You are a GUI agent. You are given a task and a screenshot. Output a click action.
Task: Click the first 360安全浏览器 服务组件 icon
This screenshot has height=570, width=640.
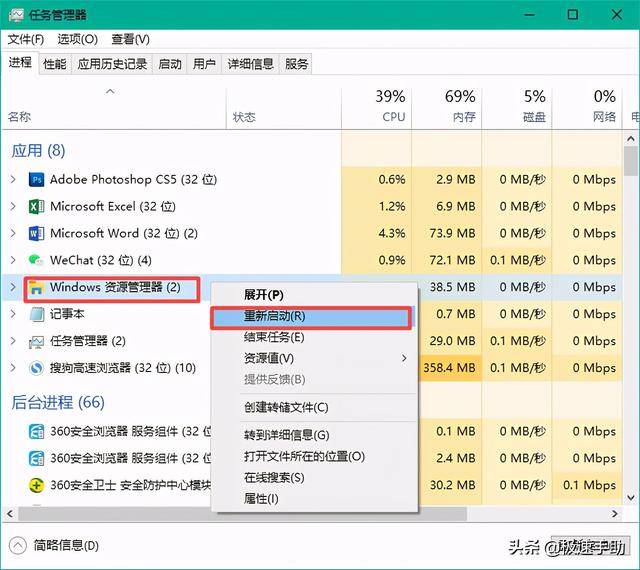tap(36, 432)
